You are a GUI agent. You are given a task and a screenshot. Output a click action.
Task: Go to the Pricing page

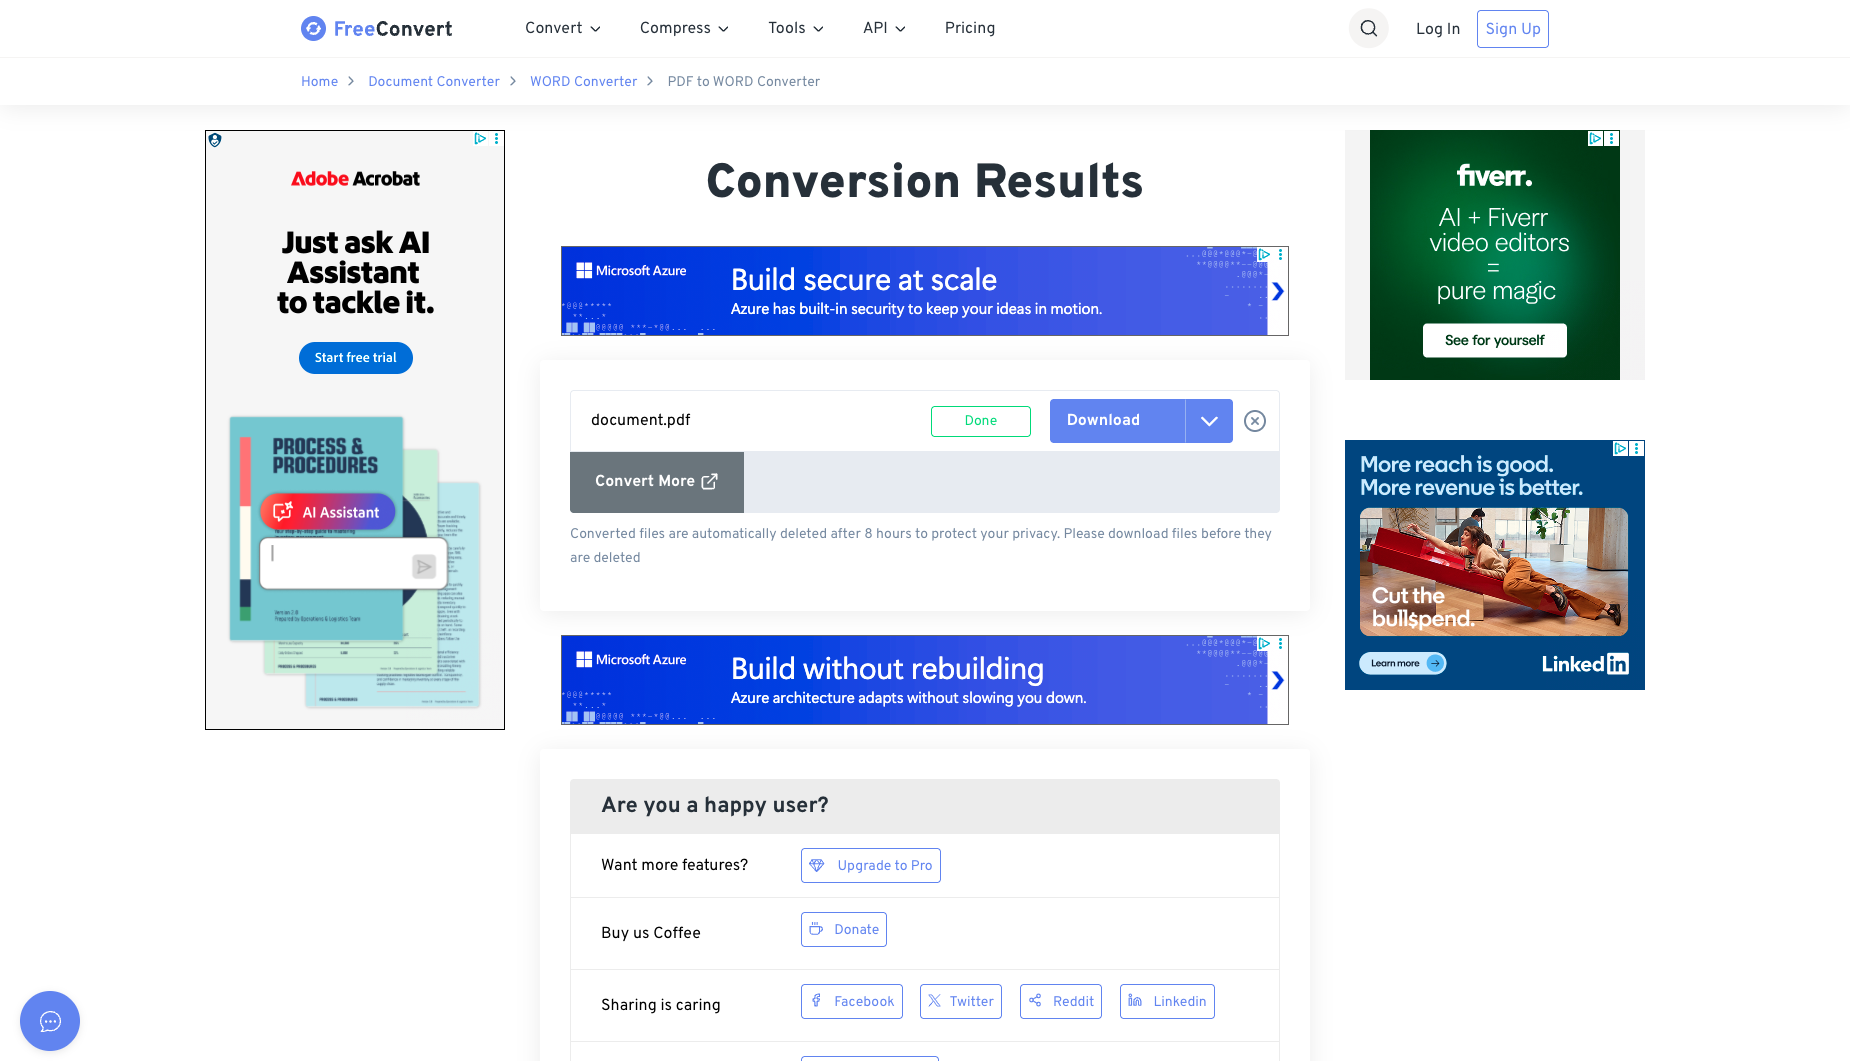click(x=970, y=28)
